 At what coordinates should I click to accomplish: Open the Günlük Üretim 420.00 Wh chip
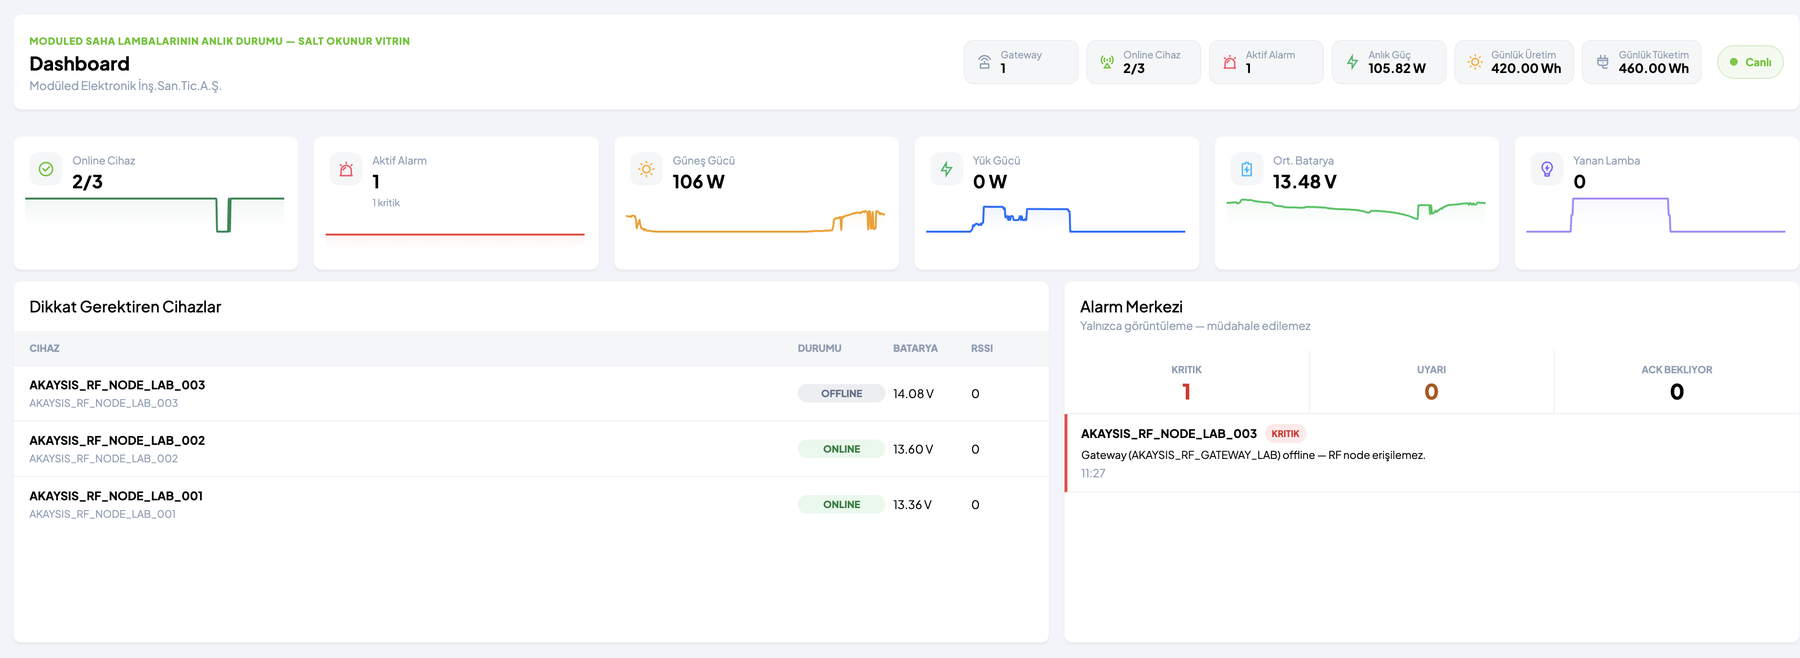pyautogui.click(x=1514, y=62)
